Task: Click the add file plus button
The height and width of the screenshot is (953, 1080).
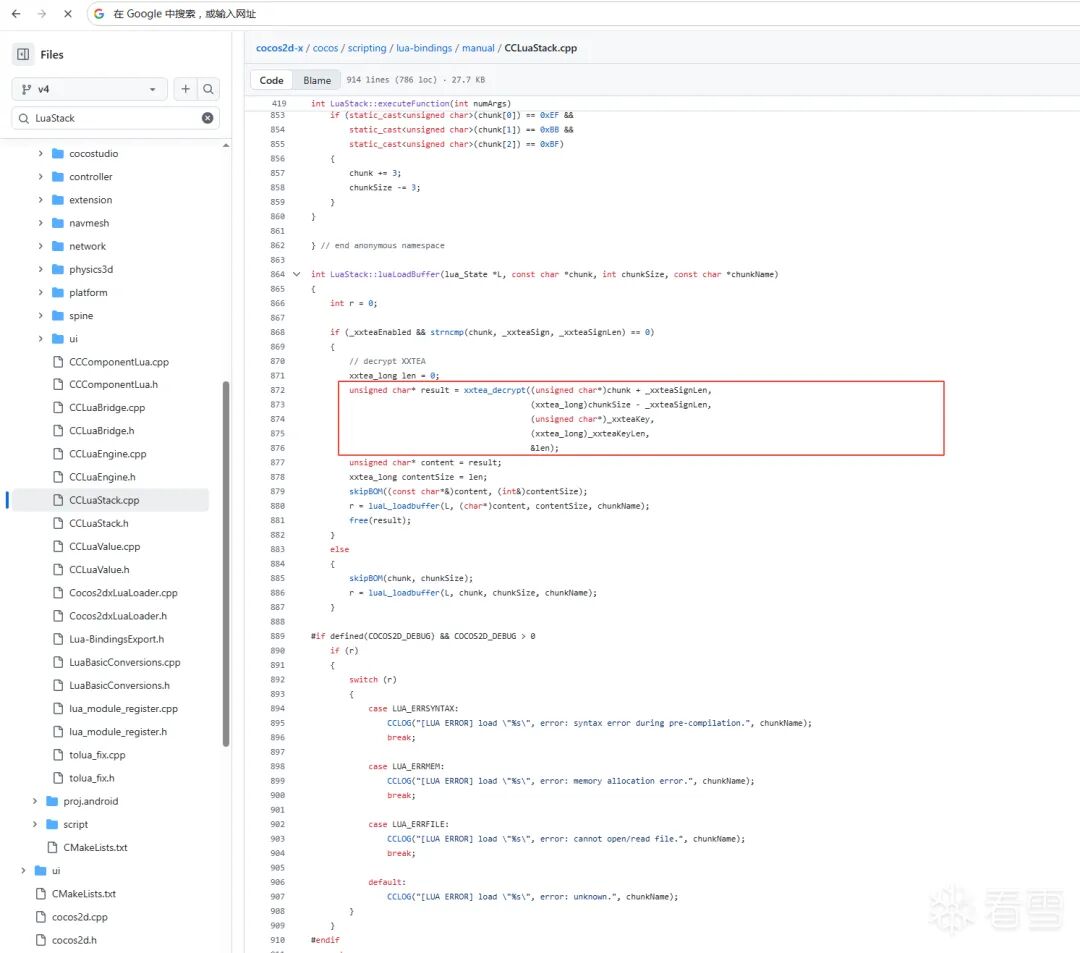Action: click(185, 89)
